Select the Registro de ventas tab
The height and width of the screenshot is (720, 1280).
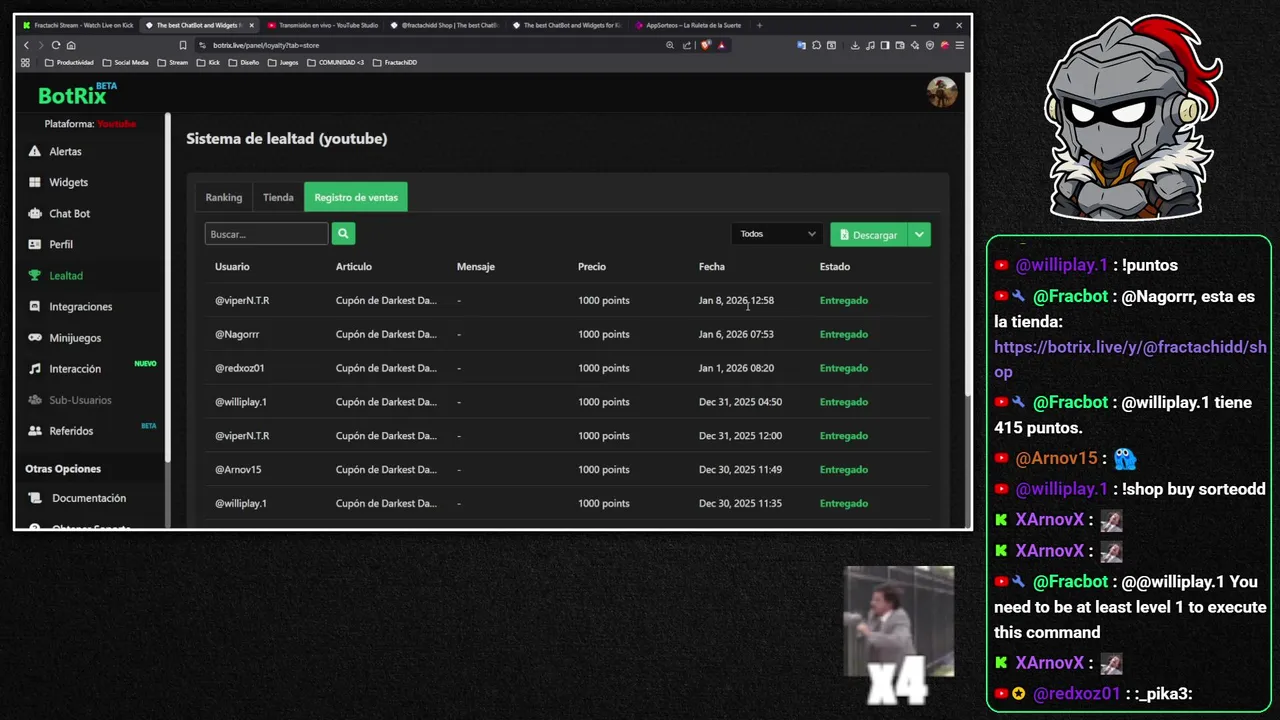[356, 197]
